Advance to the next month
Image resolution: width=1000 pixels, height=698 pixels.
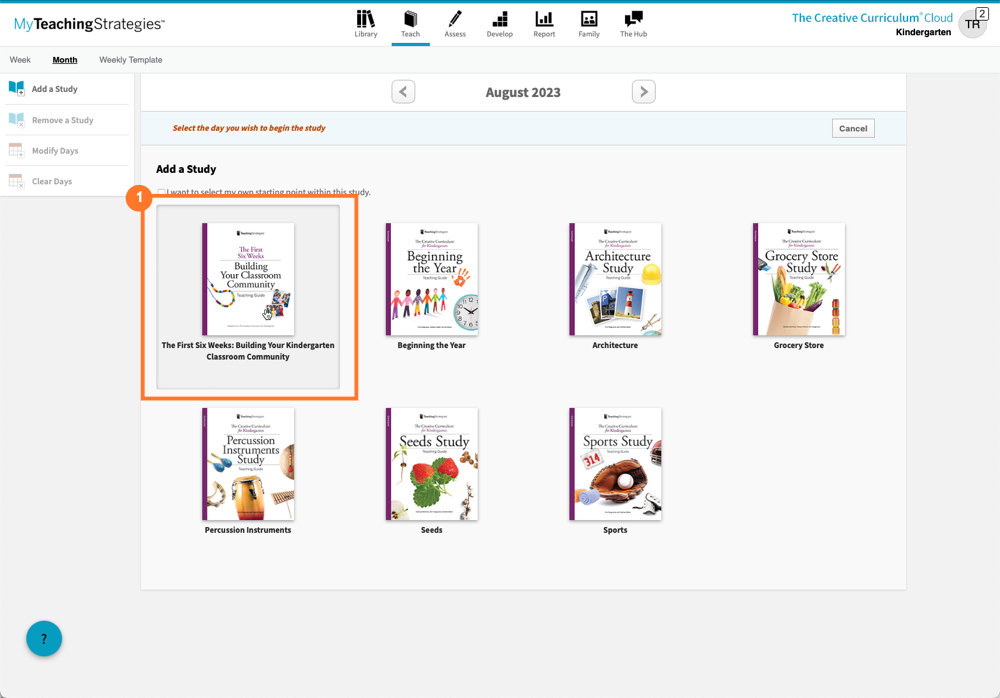[x=643, y=91]
